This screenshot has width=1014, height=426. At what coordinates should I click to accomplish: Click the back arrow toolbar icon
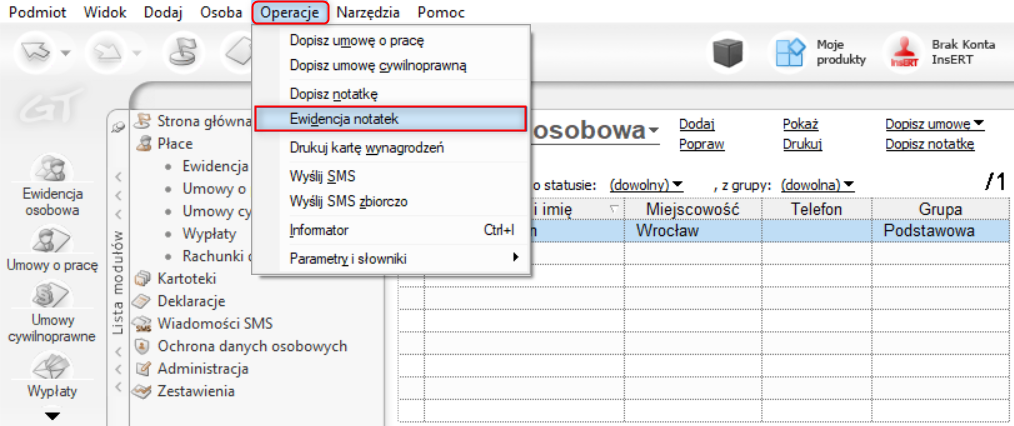(x=34, y=52)
